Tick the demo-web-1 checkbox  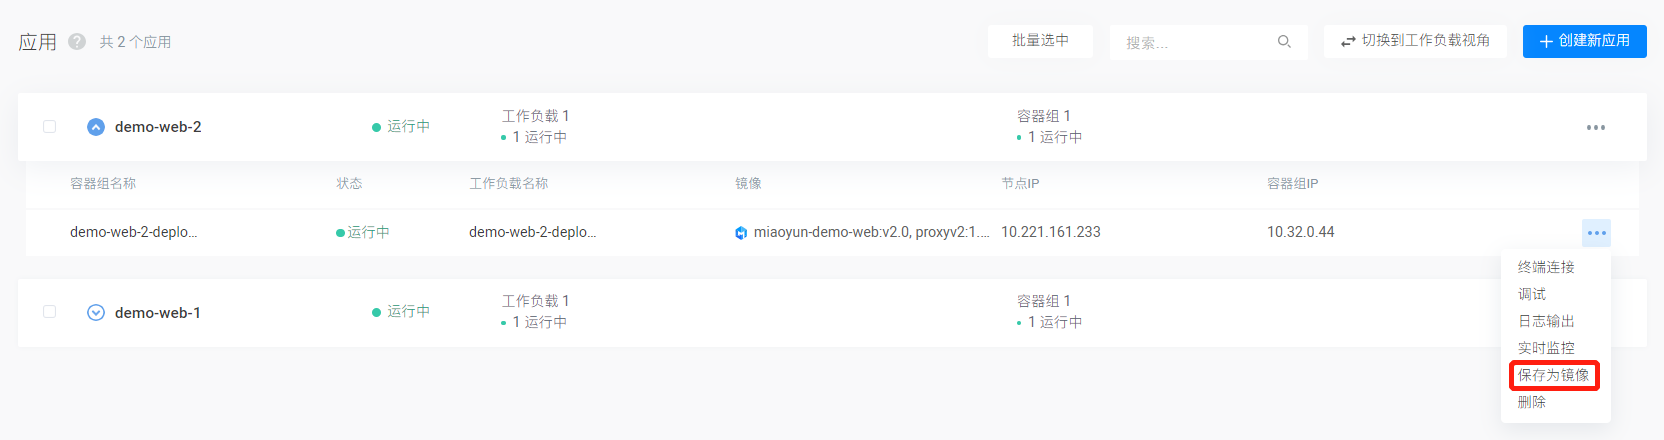click(49, 312)
